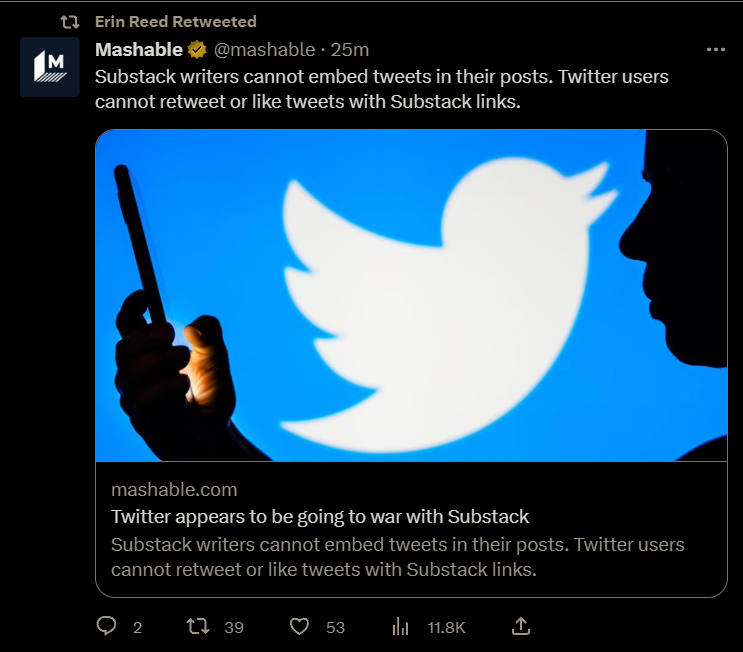Image resolution: width=743 pixels, height=652 pixels.
Task: Click the gold verified badge next to Mashable
Action: (x=197, y=49)
